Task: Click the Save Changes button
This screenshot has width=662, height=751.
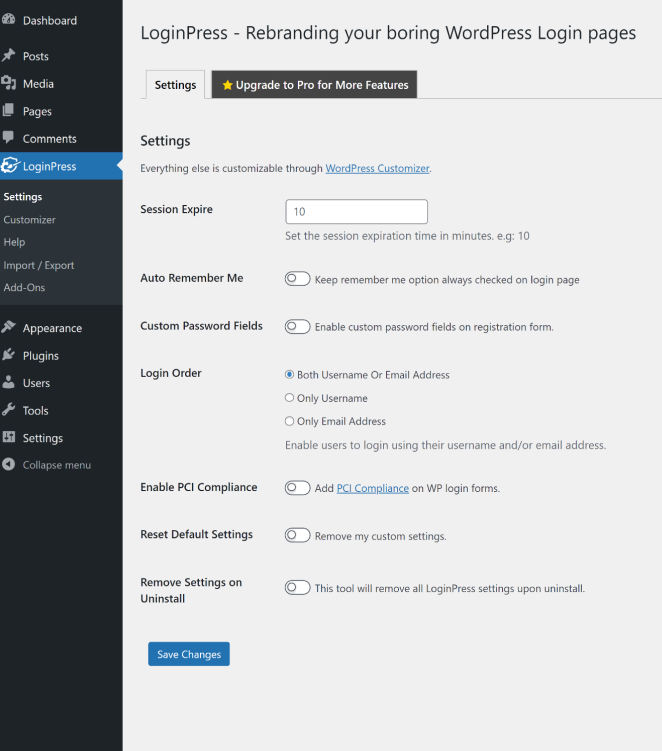Action: (189, 654)
